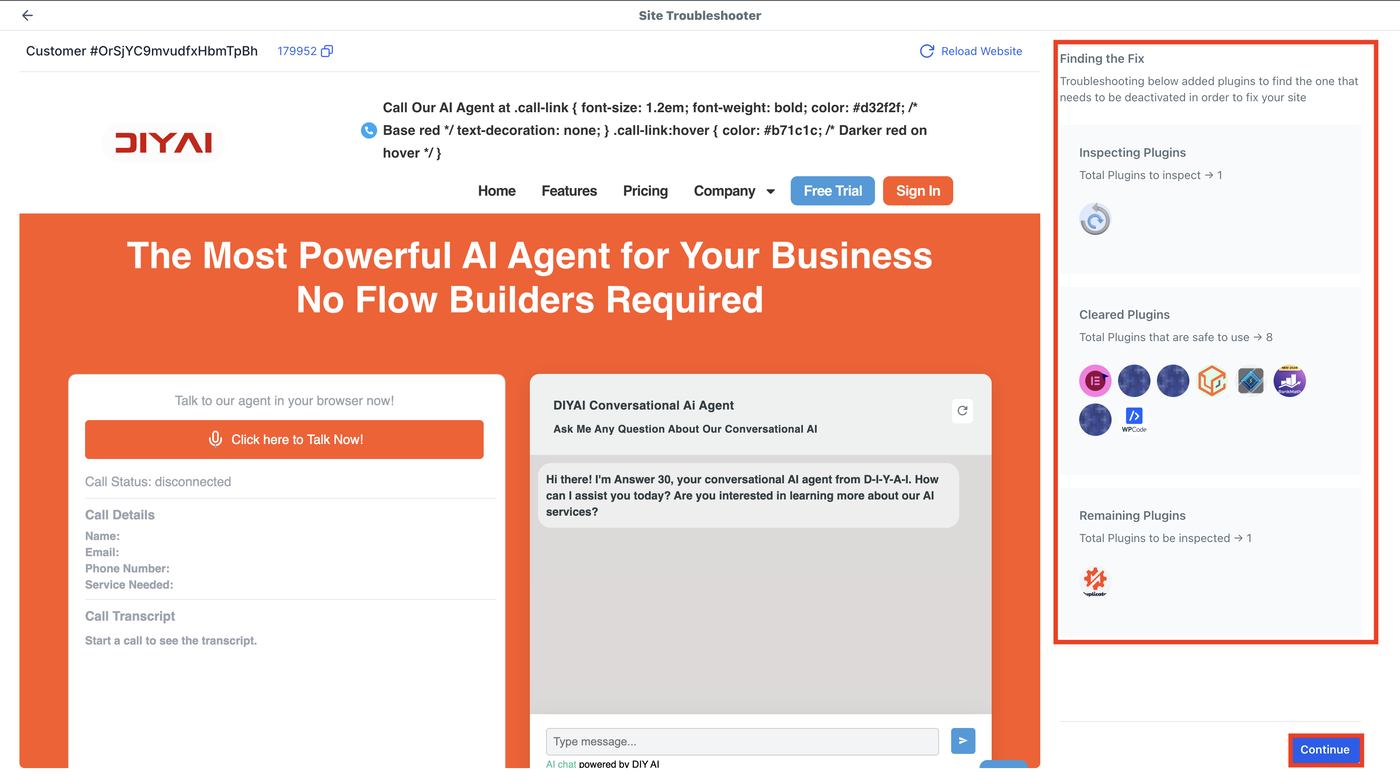
Task: Click "Total Plugins to be inspected → 1"
Action: click(x=1165, y=538)
